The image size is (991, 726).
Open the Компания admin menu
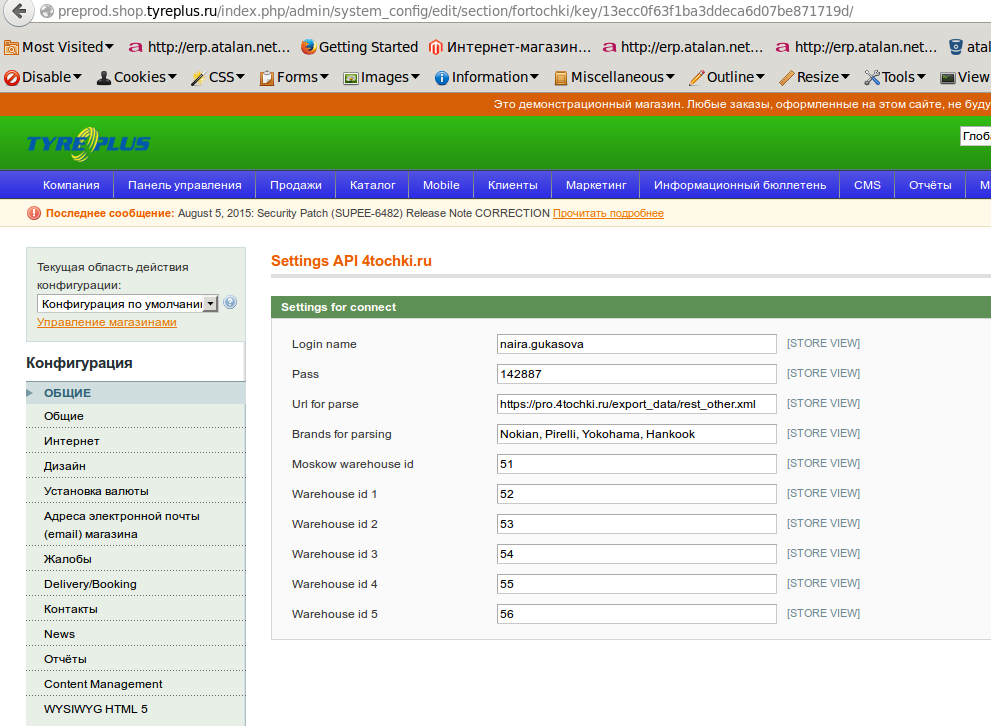tap(71, 185)
